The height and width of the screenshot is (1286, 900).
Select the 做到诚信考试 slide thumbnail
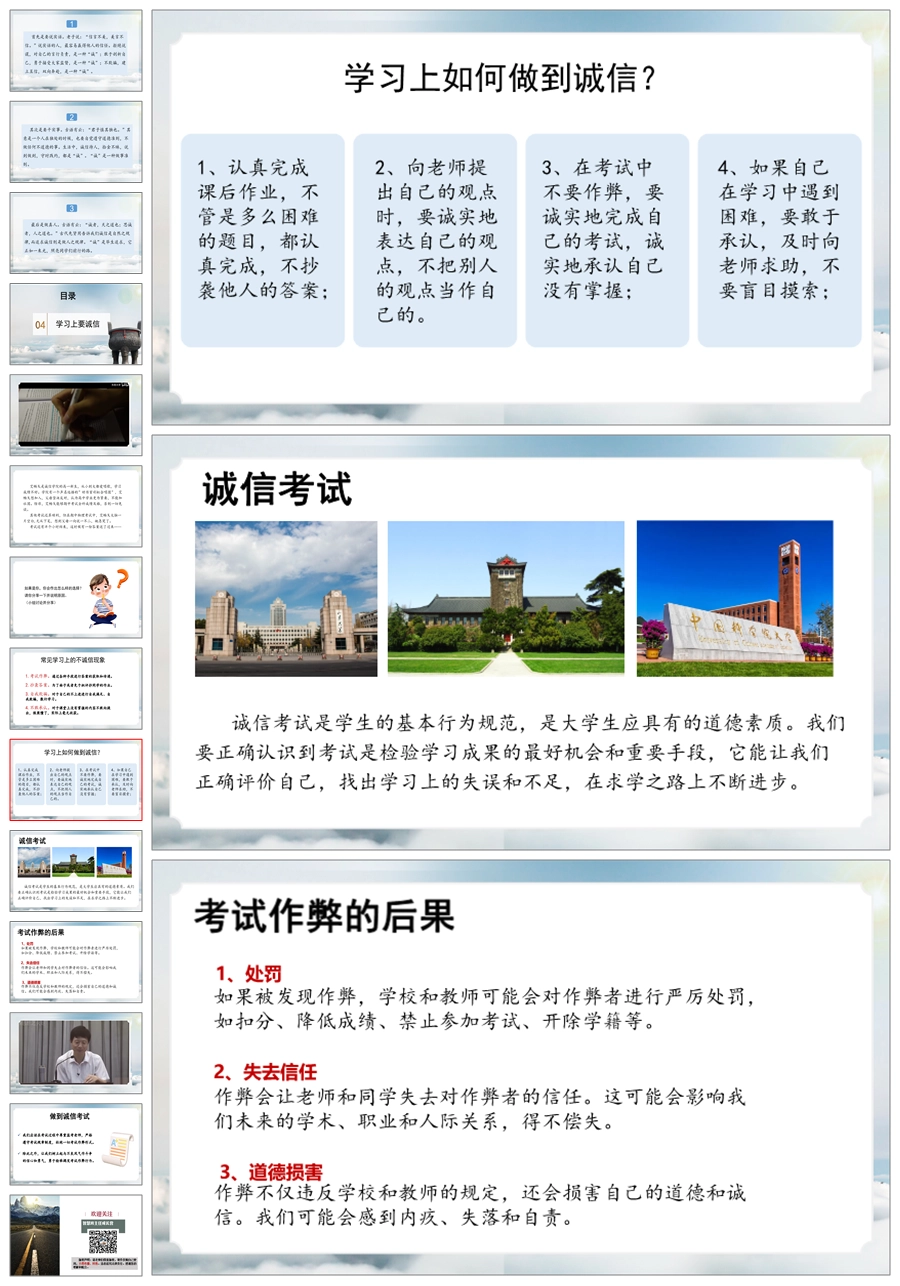(76, 1144)
